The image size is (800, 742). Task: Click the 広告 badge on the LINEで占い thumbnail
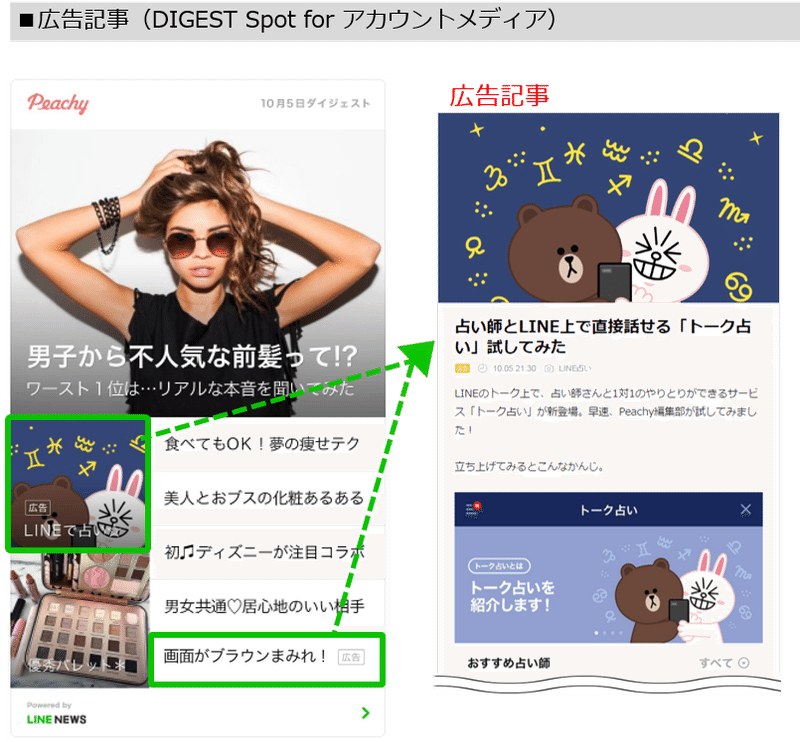pyautogui.click(x=38, y=508)
